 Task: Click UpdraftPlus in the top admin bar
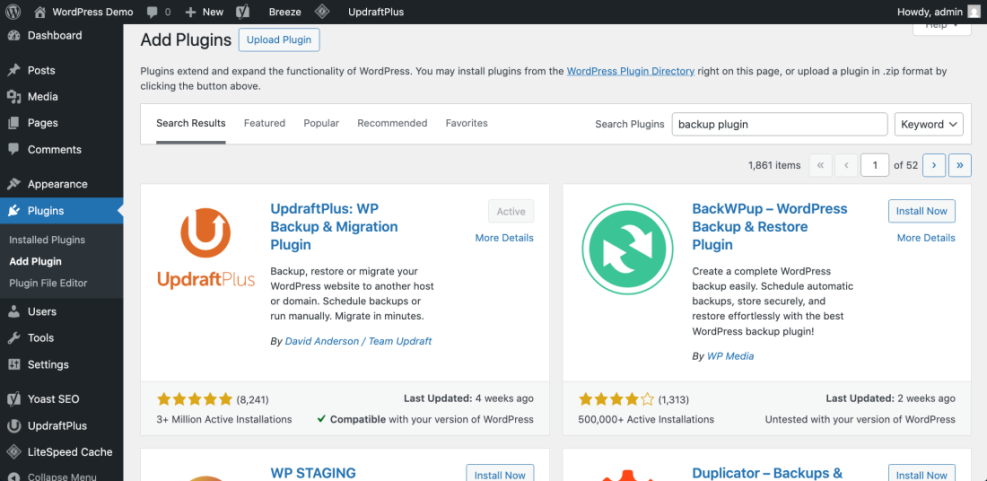click(x=376, y=12)
